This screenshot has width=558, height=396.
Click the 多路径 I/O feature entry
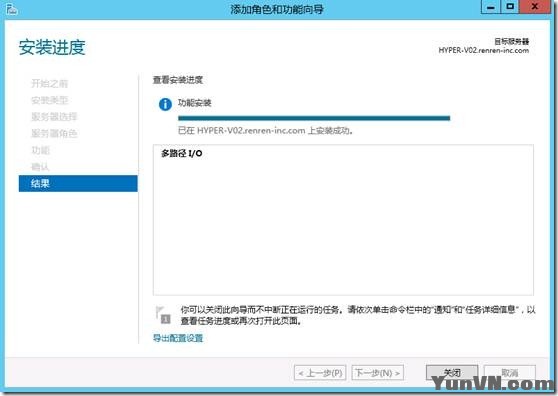click(182, 153)
